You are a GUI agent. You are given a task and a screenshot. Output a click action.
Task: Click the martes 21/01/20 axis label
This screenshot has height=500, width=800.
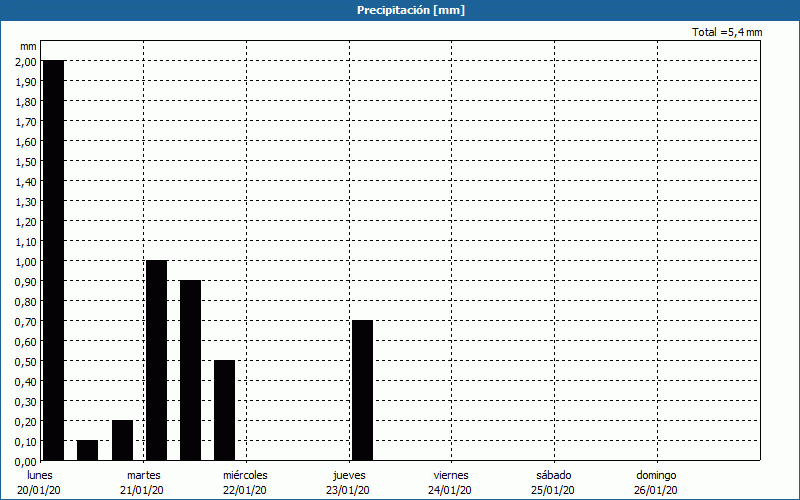pyautogui.click(x=142, y=483)
